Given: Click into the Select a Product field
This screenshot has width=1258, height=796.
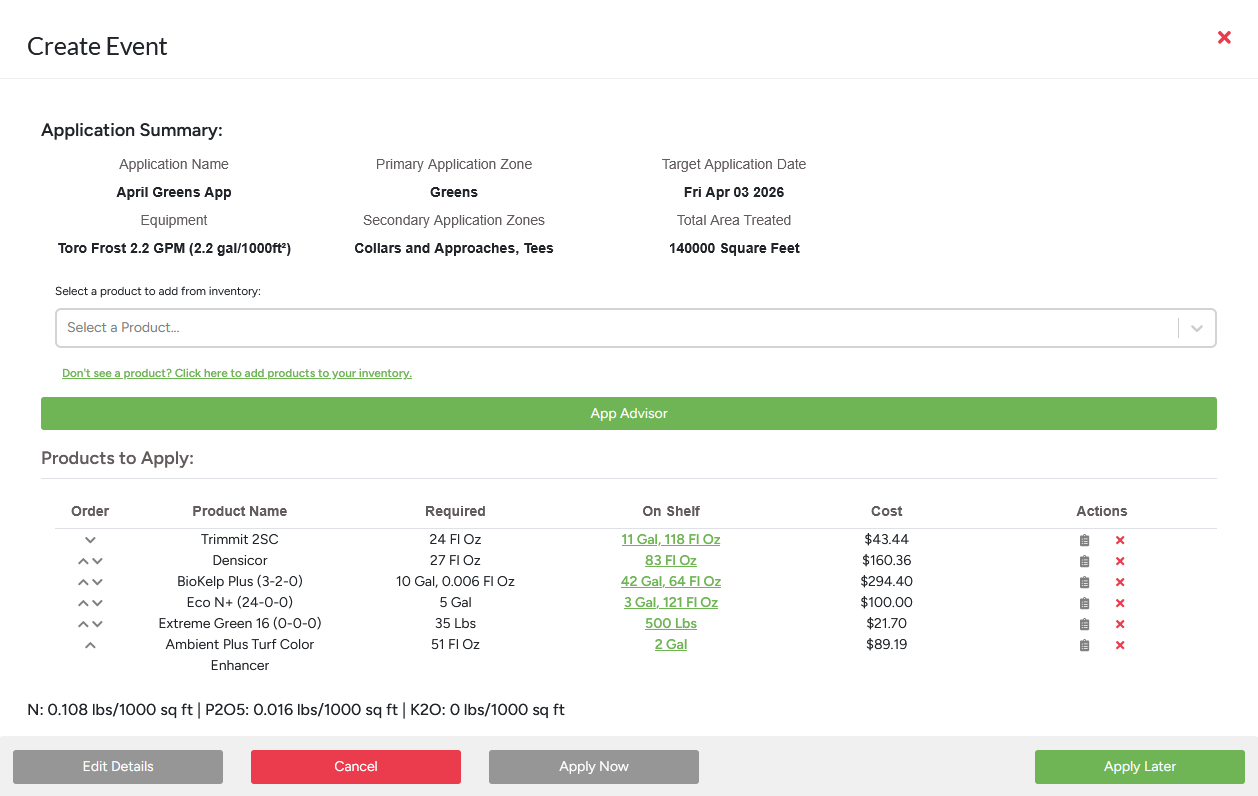Looking at the screenshot, I should click(600, 328).
